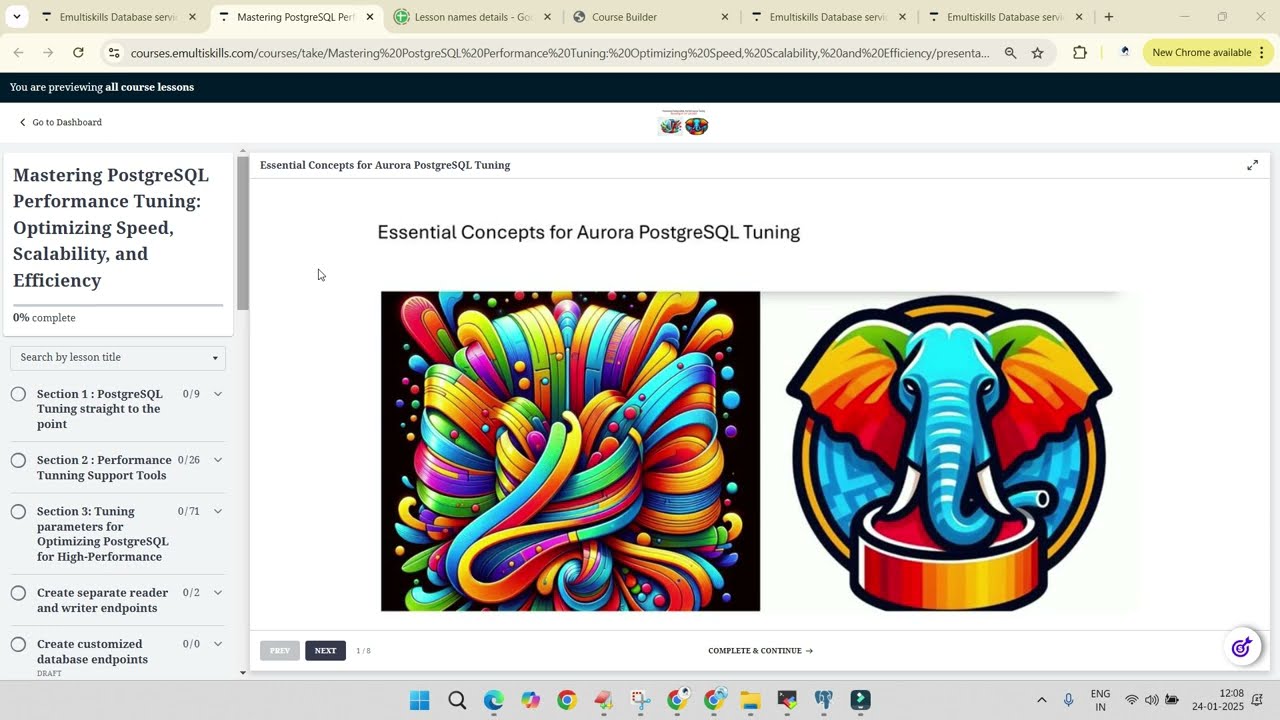Click the course logo thumbnail in header
Screen dimensions: 1280x720
point(684,122)
